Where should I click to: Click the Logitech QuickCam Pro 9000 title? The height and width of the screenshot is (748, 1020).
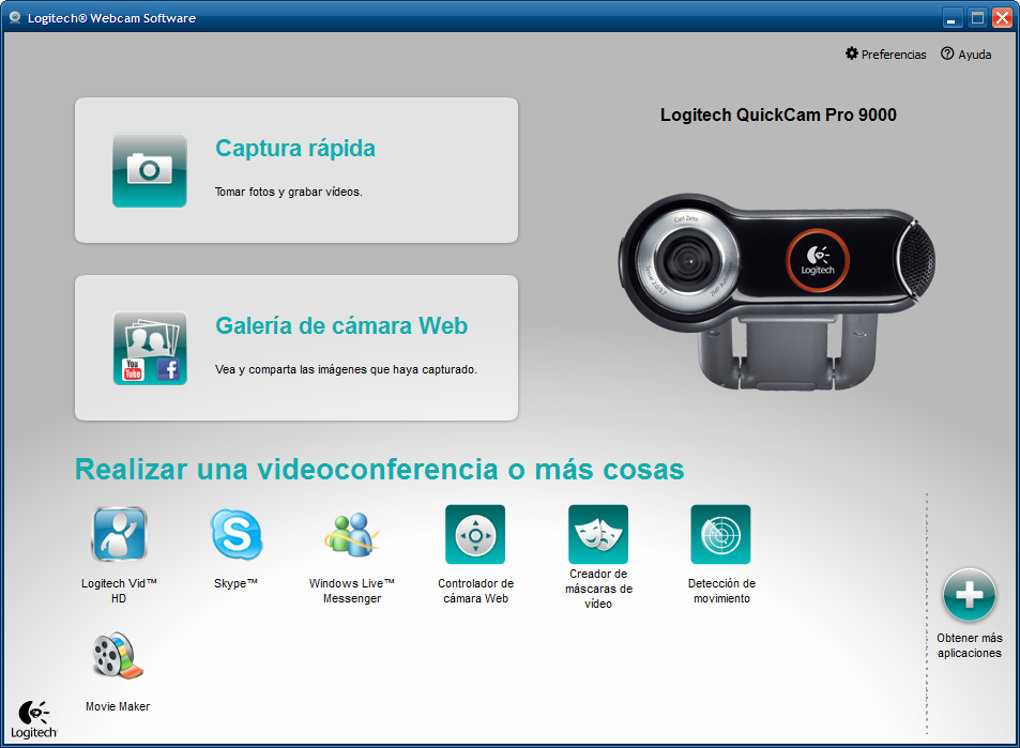click(778, 115)
